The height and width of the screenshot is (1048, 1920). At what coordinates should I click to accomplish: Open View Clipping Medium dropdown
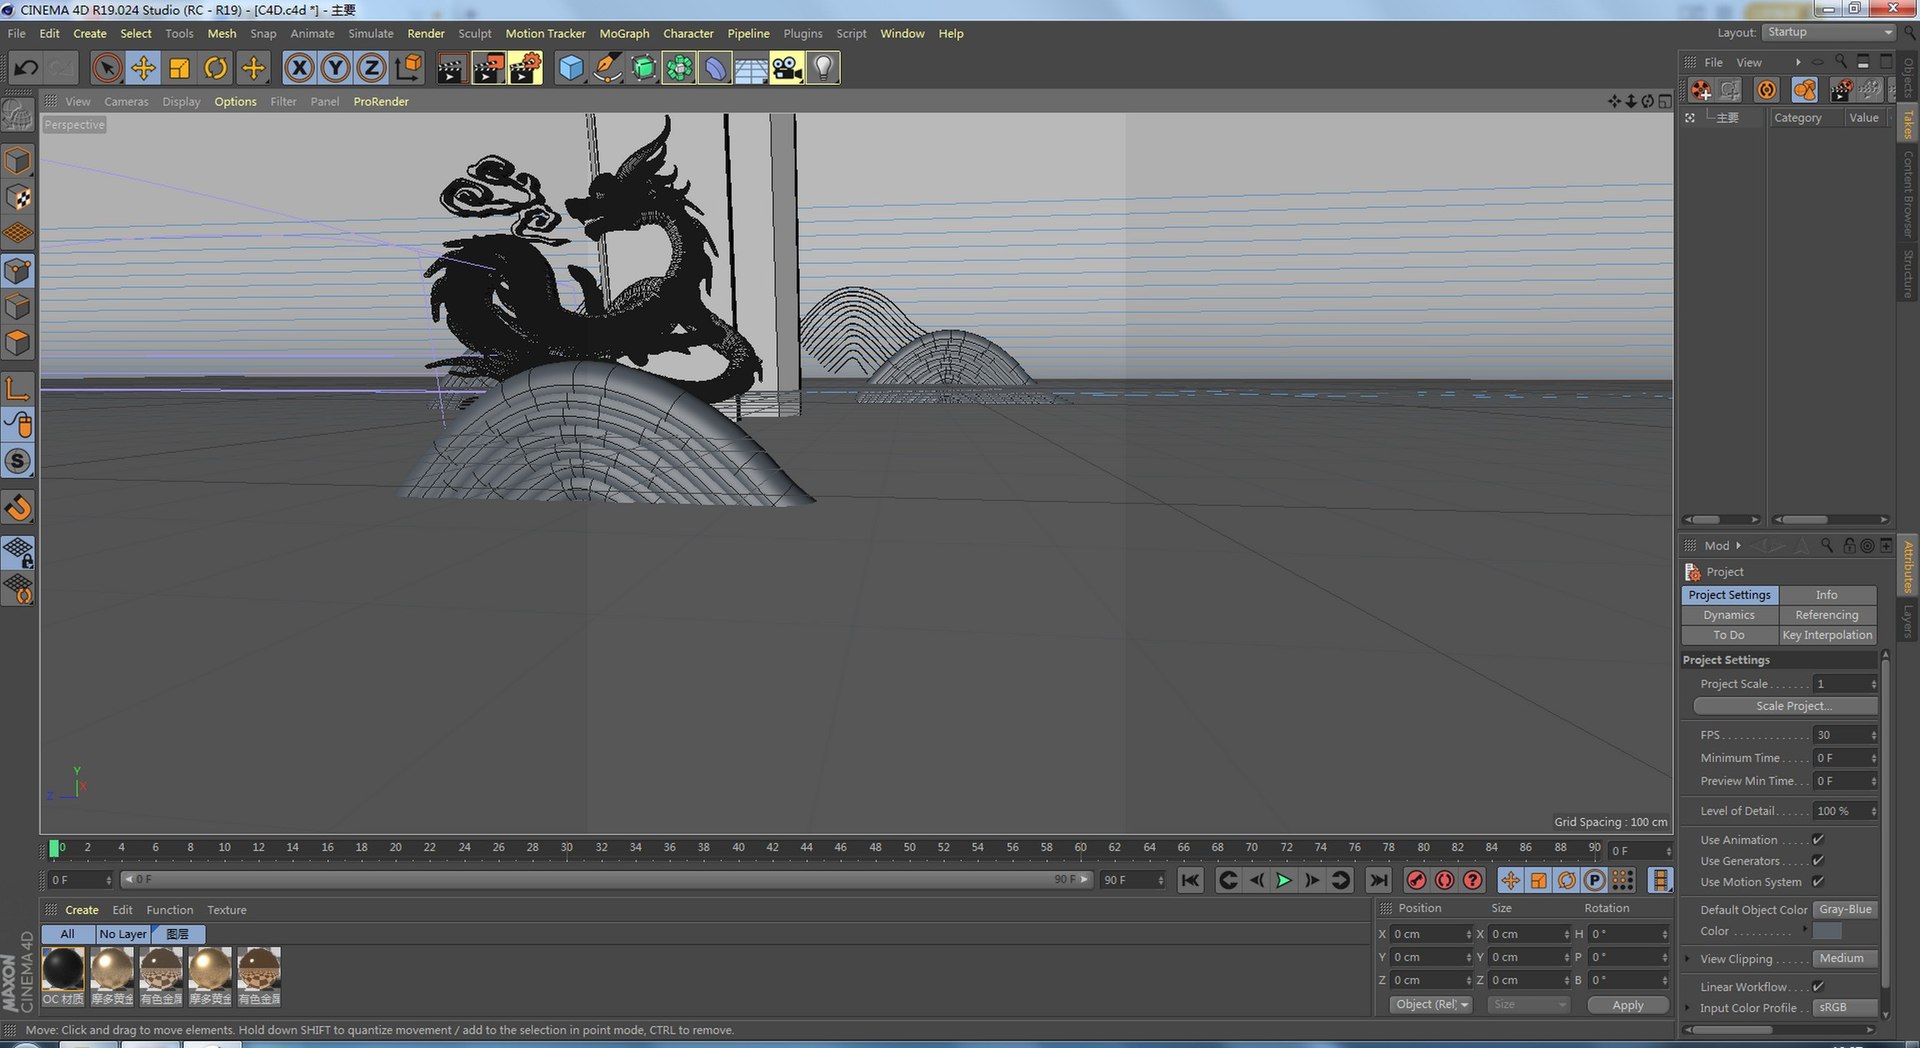1845,959
